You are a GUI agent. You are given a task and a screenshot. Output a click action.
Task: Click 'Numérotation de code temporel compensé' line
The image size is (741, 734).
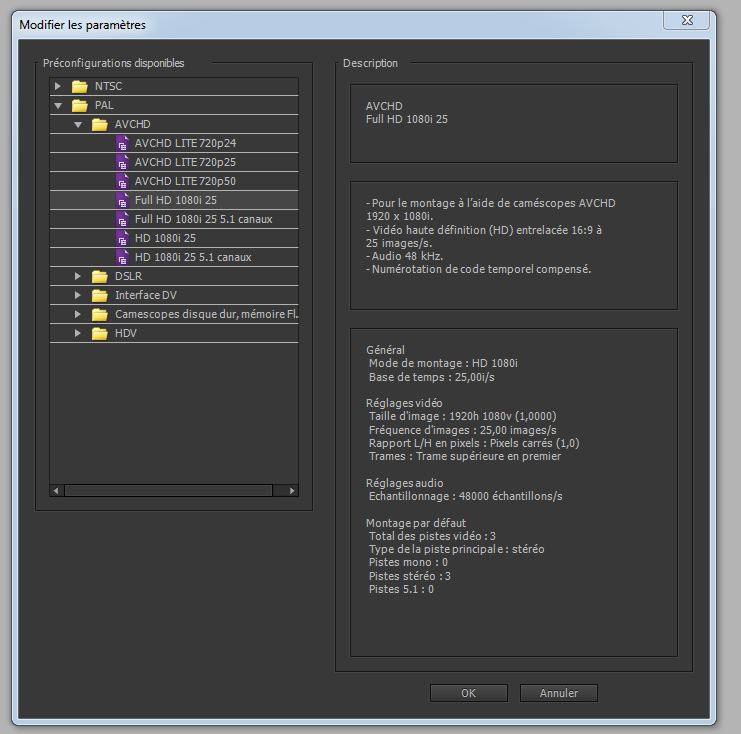[x=478, y=269]
